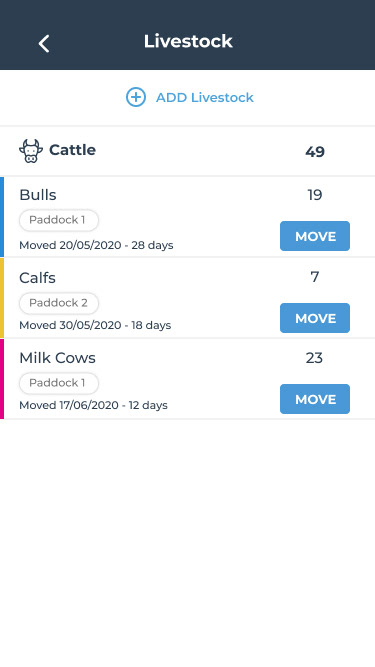The image size is (375, 667).
Task: Open the Milk Cows Paddock 1 tag
Action: [x=59, y=383]
